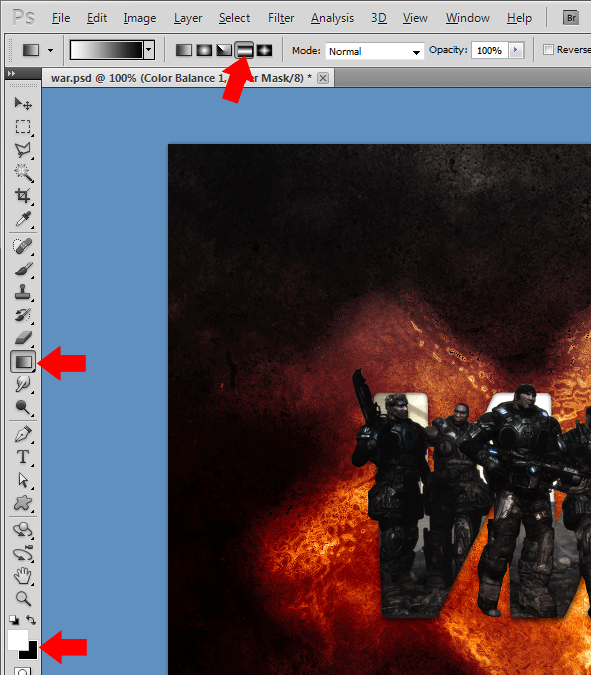The height and width of the screenshot is (675, 591).
Task: Select the Horizontal Type tool
Action: (x=23, y=457)
